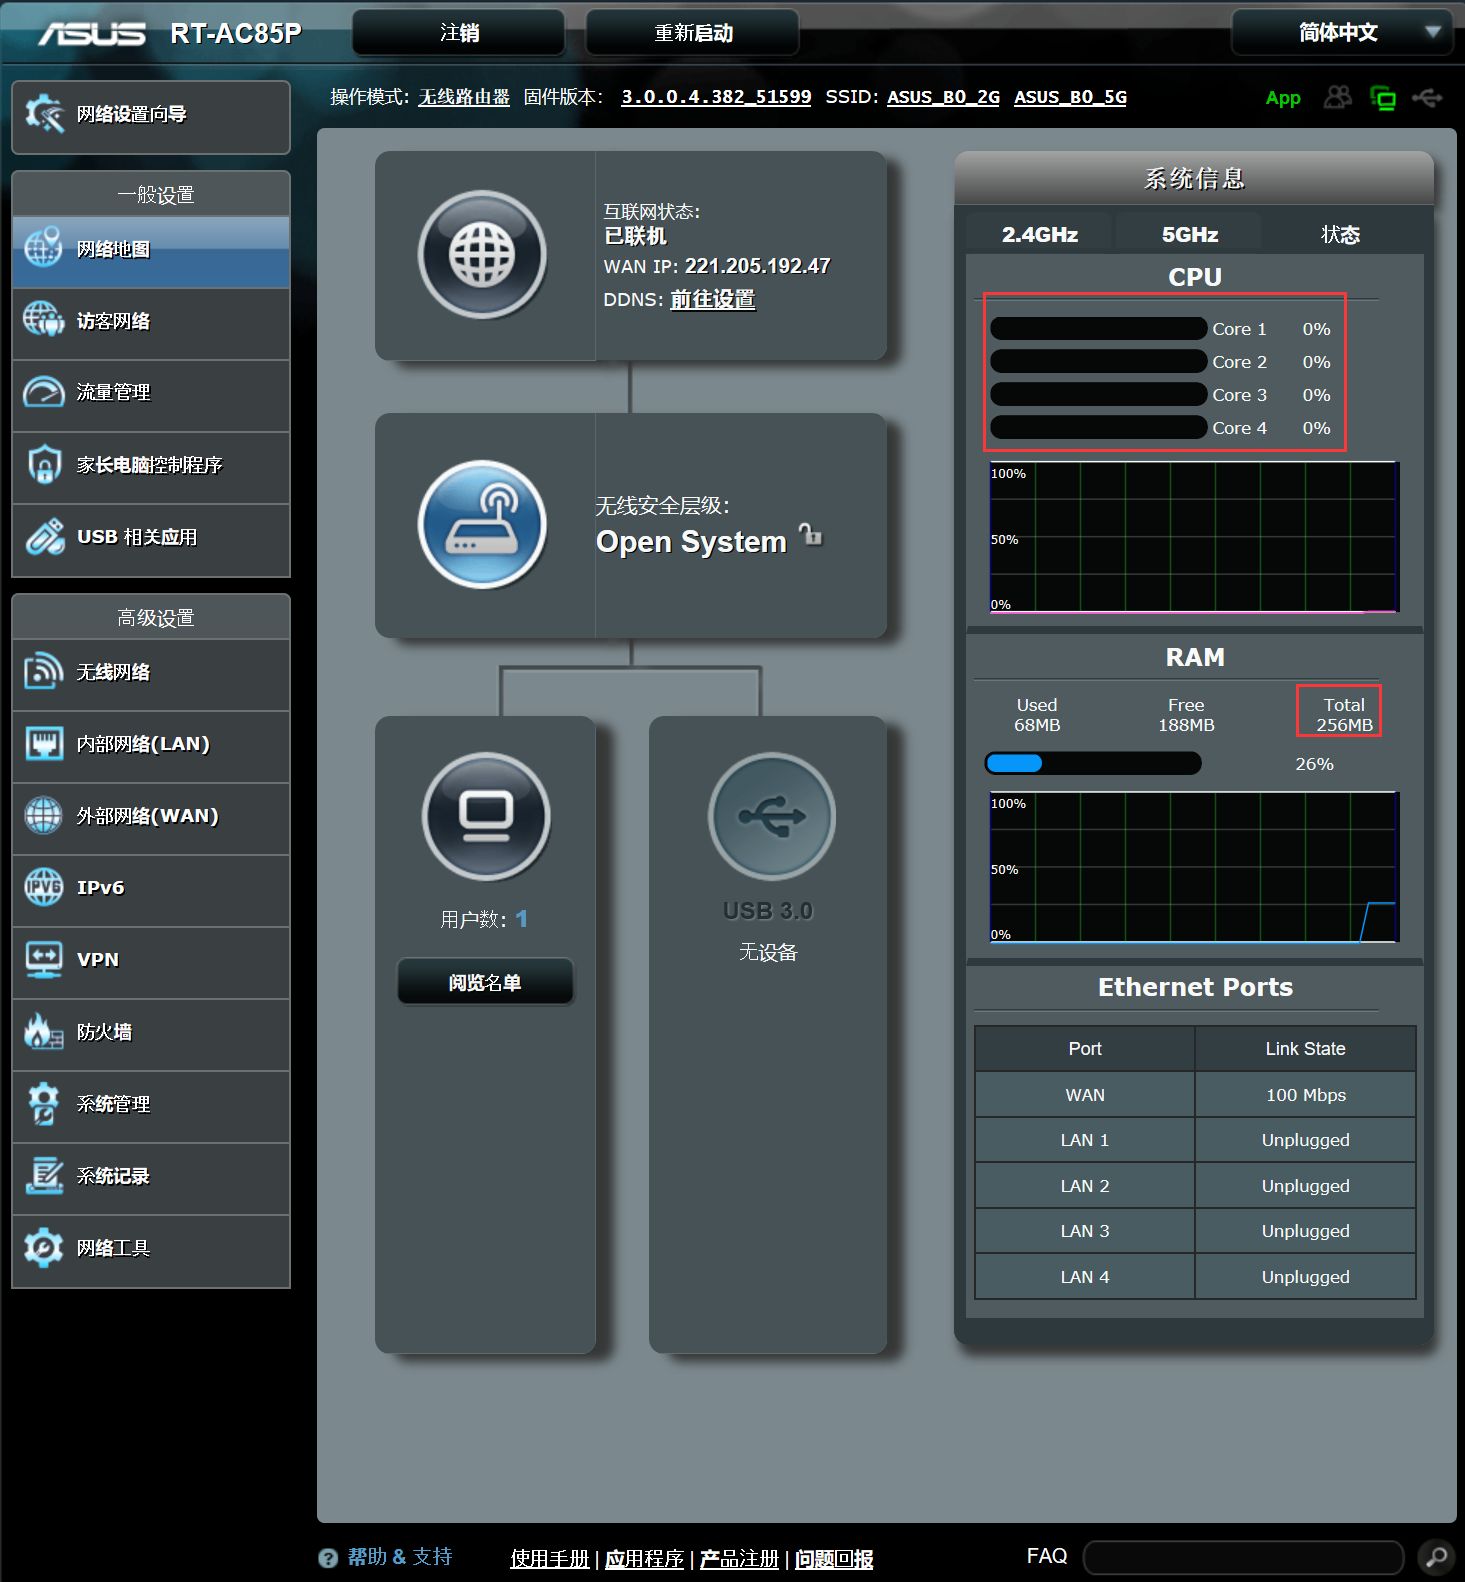
Task: Click the 浏览名单 client list button
Action: (485, 982)
